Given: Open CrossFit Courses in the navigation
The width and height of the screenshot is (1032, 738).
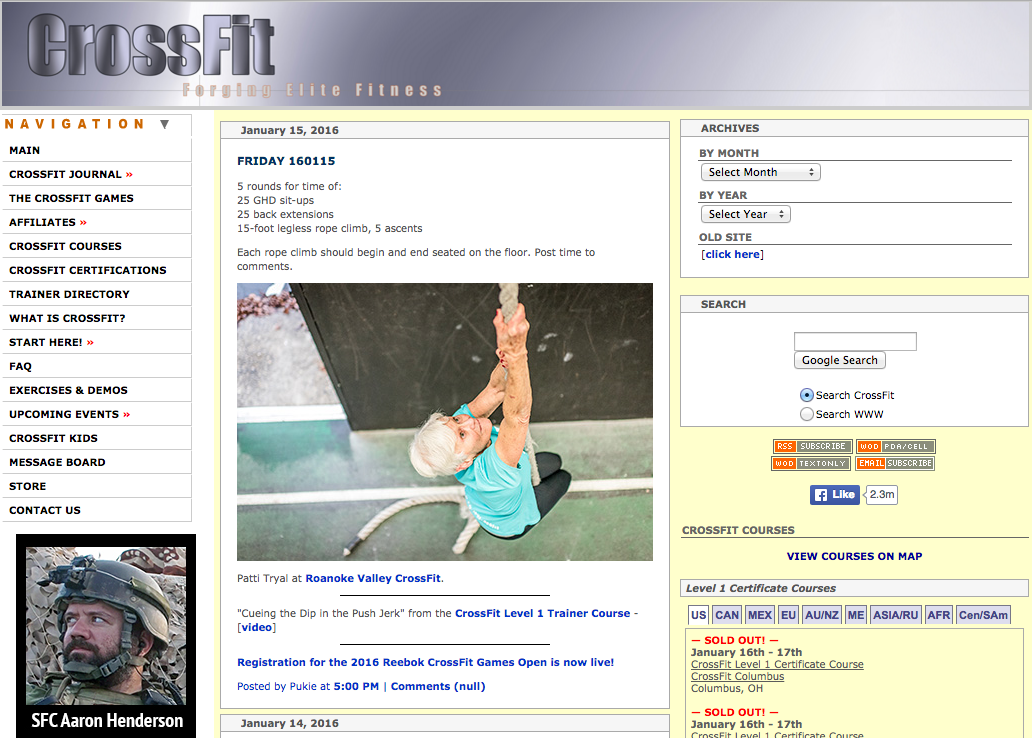Looking at the screenshot, I should pyautogui.click(x=97, y=246).
